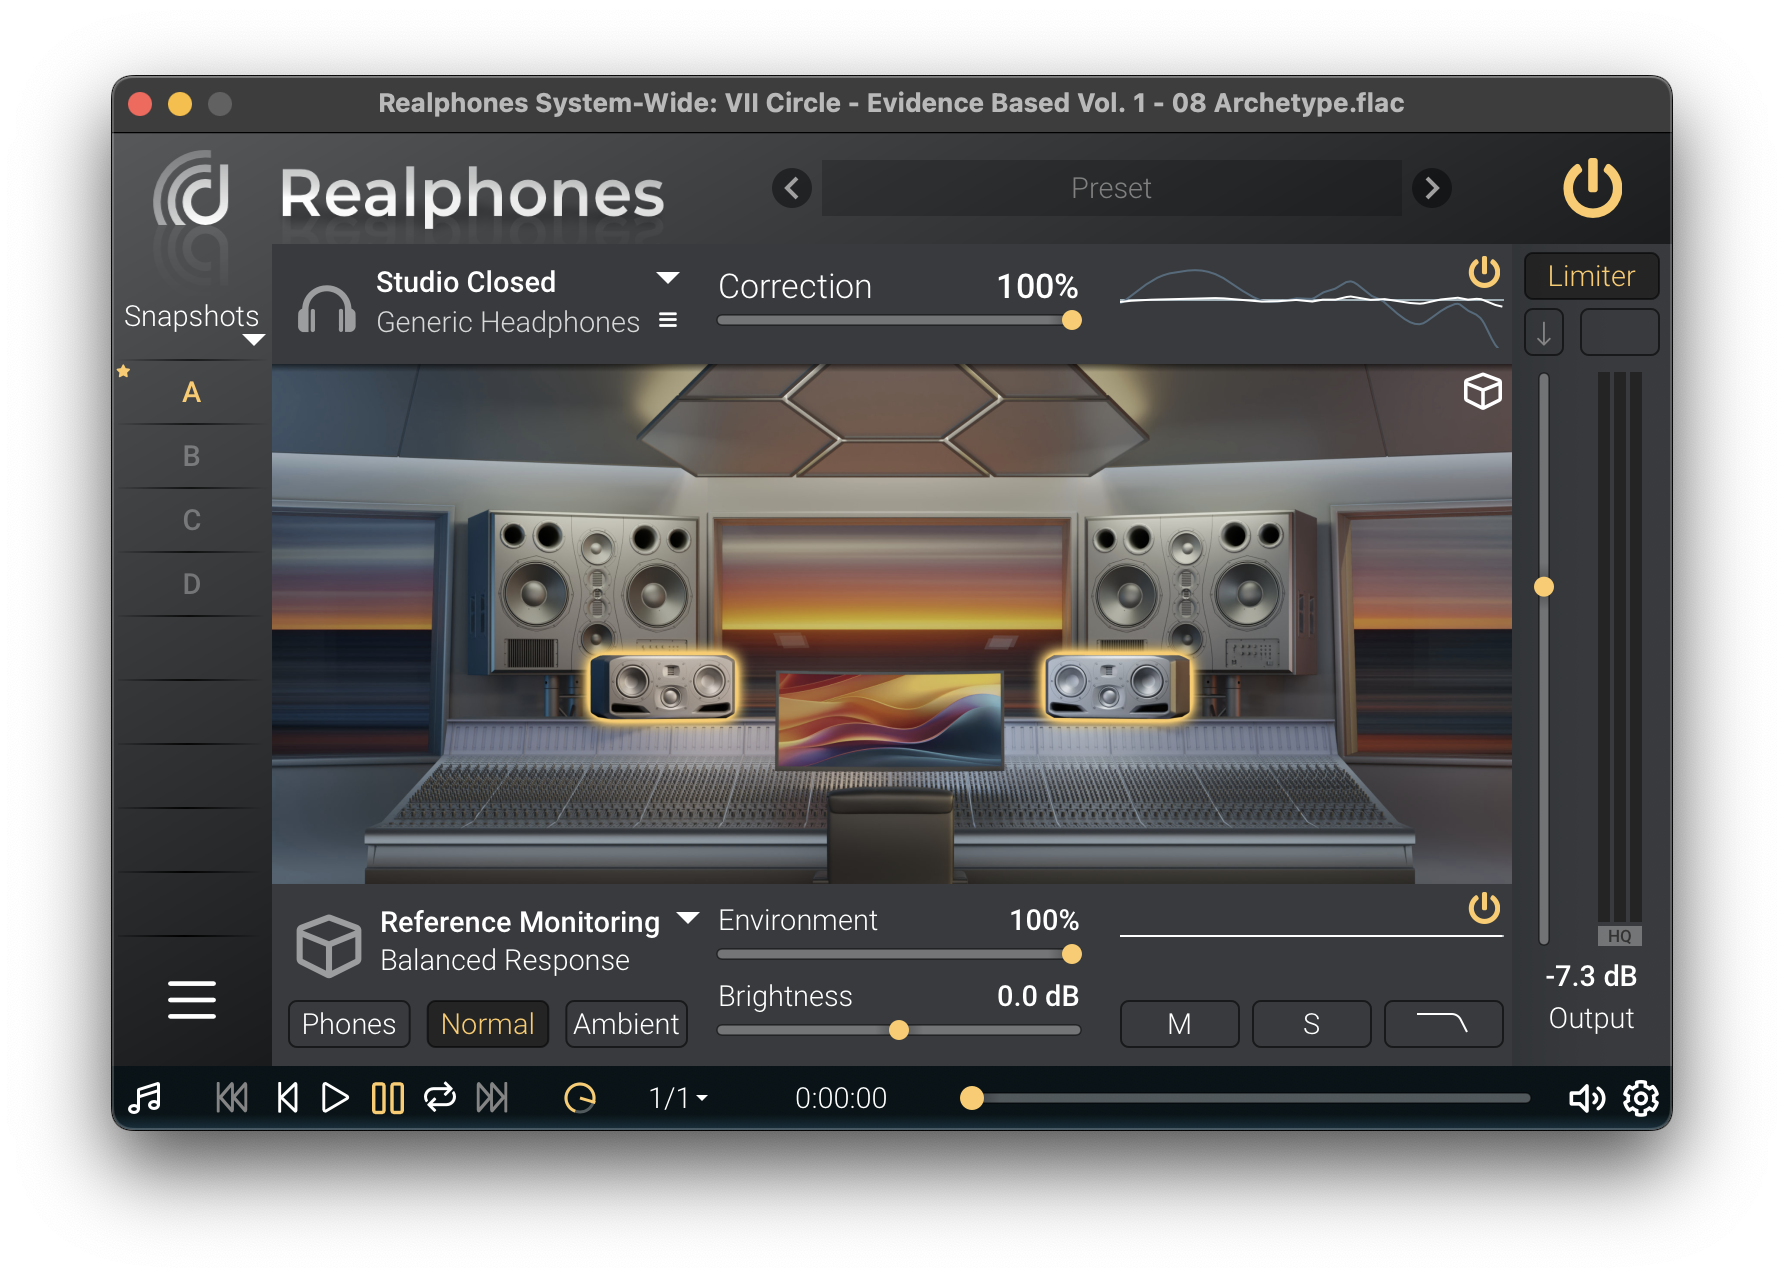Open the Studio Closed environment dropdown
Image resolution: width=1784 pixels, height=1278 pixels.
coord(670,279)
